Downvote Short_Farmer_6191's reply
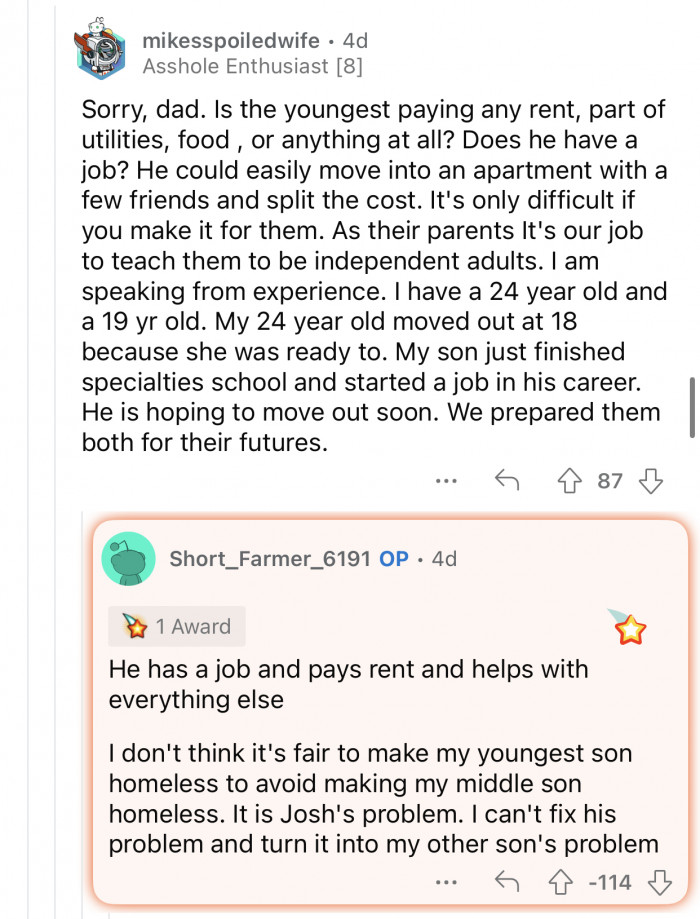Image resolution: width=700 pixels, height=919 pixels. (x=657, y=882)
